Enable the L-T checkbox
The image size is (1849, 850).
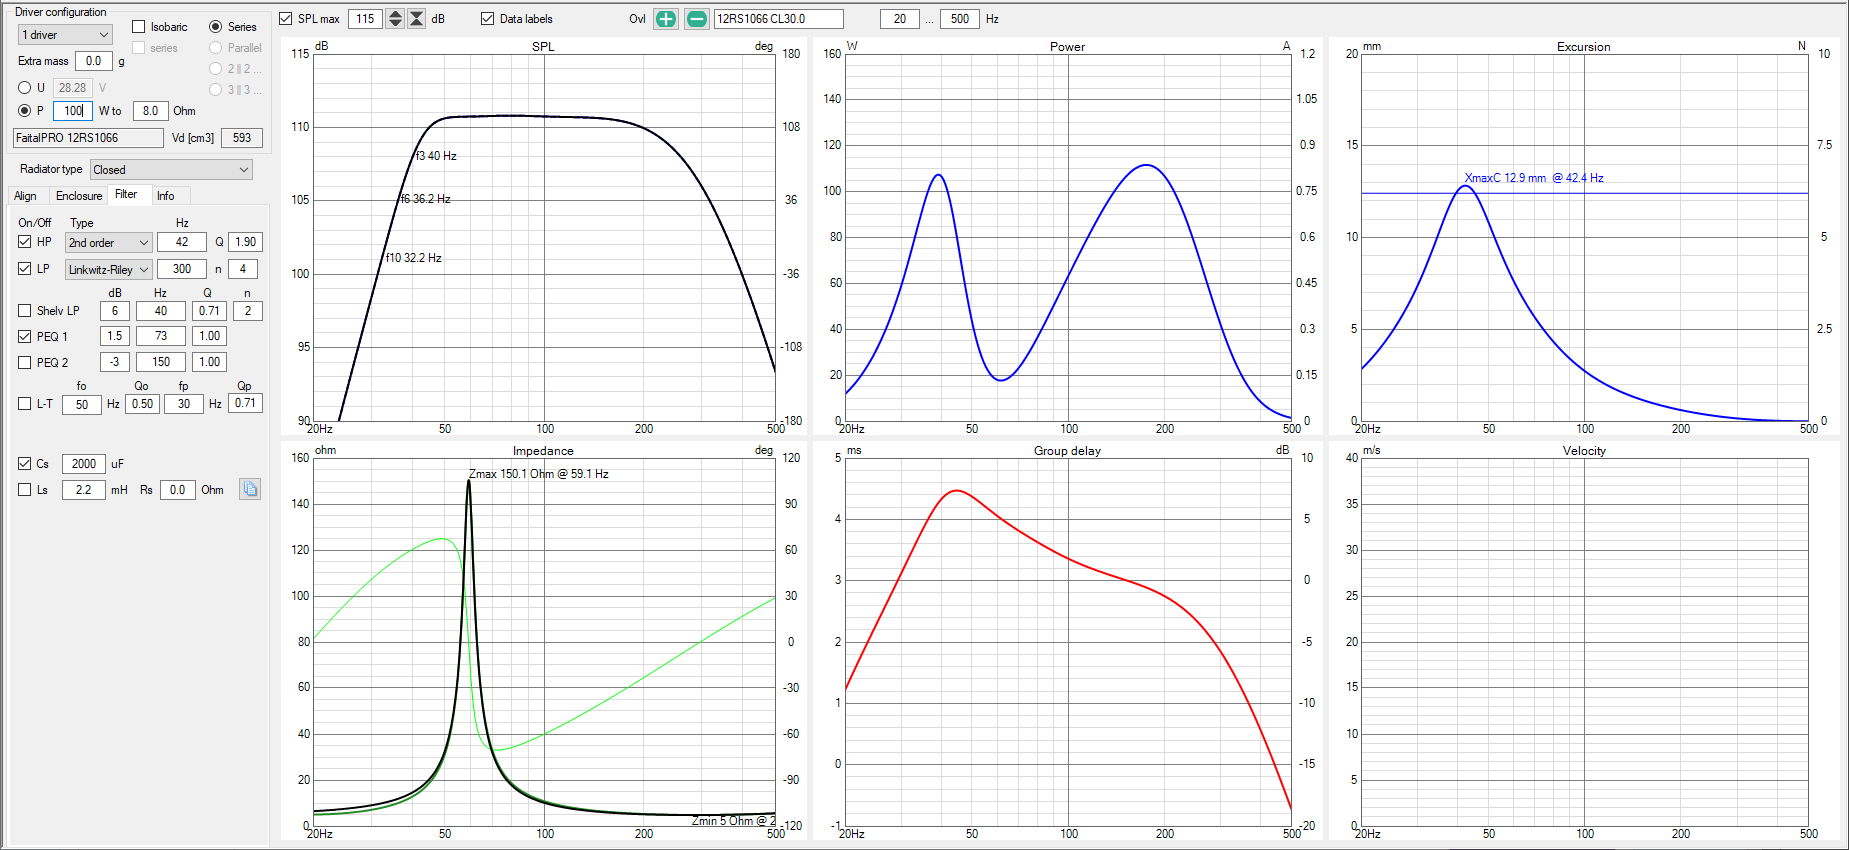click(x=25, y=404)
